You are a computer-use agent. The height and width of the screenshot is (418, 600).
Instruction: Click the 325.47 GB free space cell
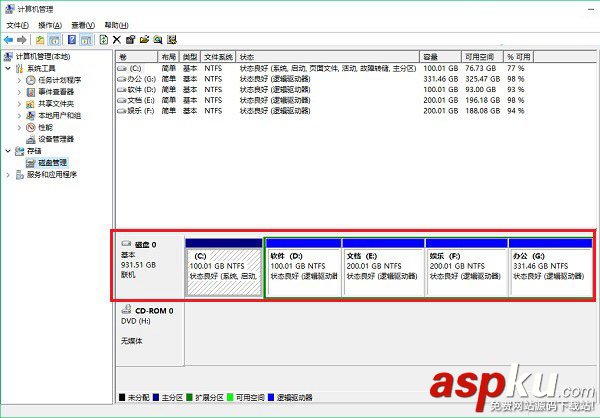coord(483,79)
